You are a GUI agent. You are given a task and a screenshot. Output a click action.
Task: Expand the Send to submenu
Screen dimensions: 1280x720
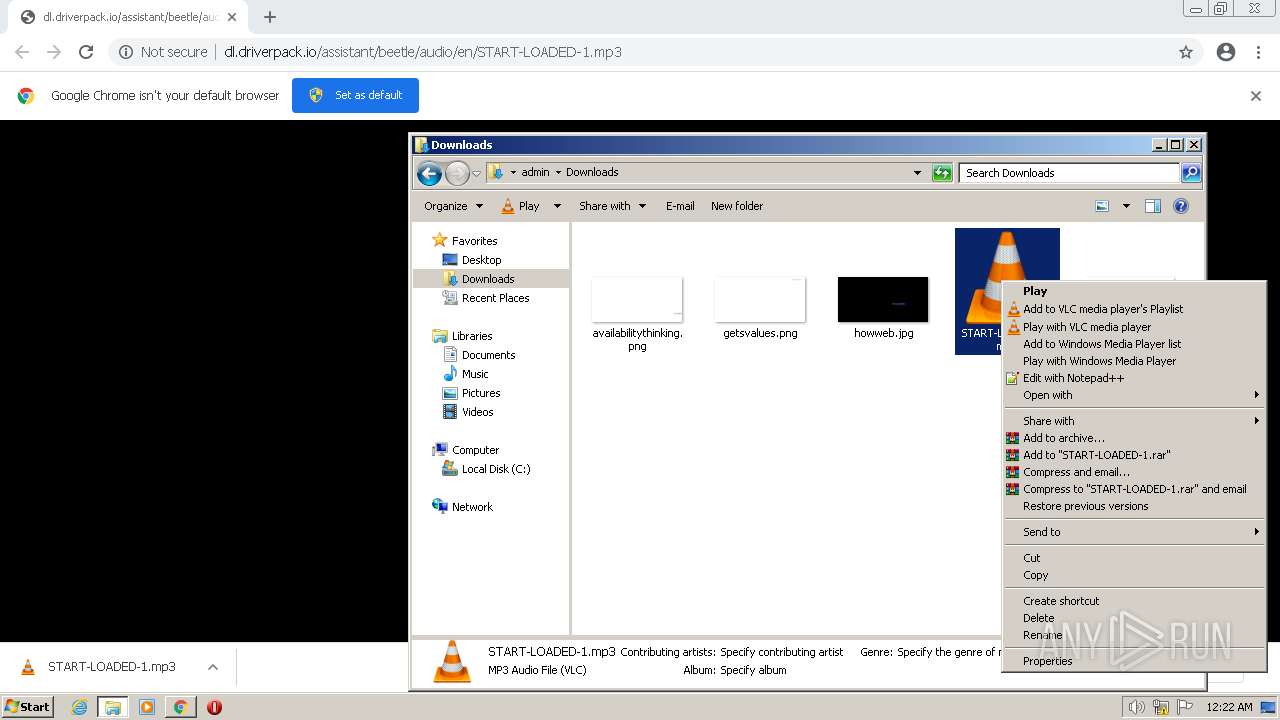(1134, 532)
